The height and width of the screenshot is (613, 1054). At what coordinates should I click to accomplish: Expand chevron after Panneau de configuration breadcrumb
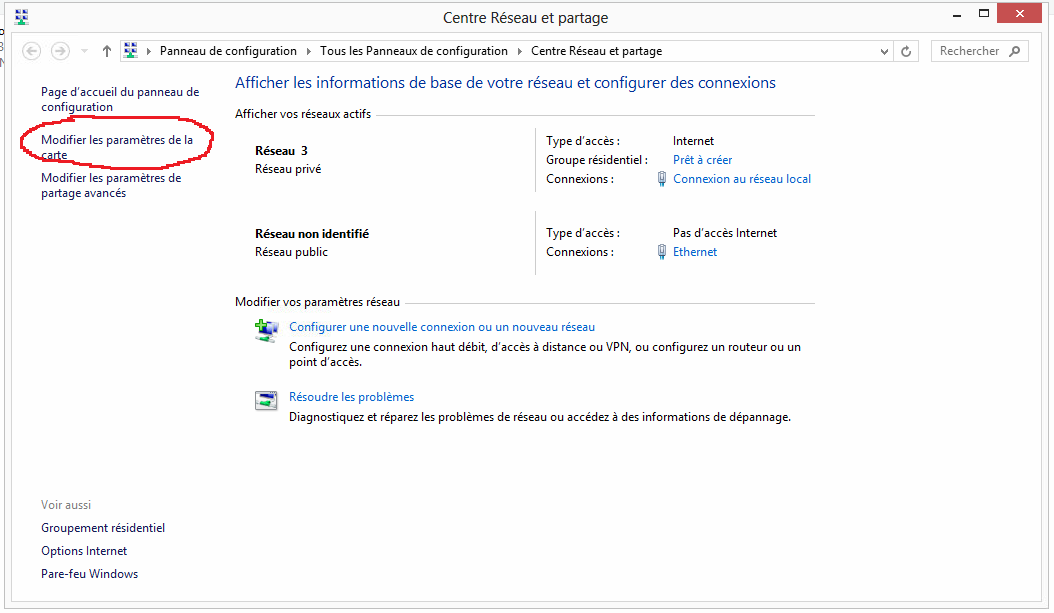point(309,51)
